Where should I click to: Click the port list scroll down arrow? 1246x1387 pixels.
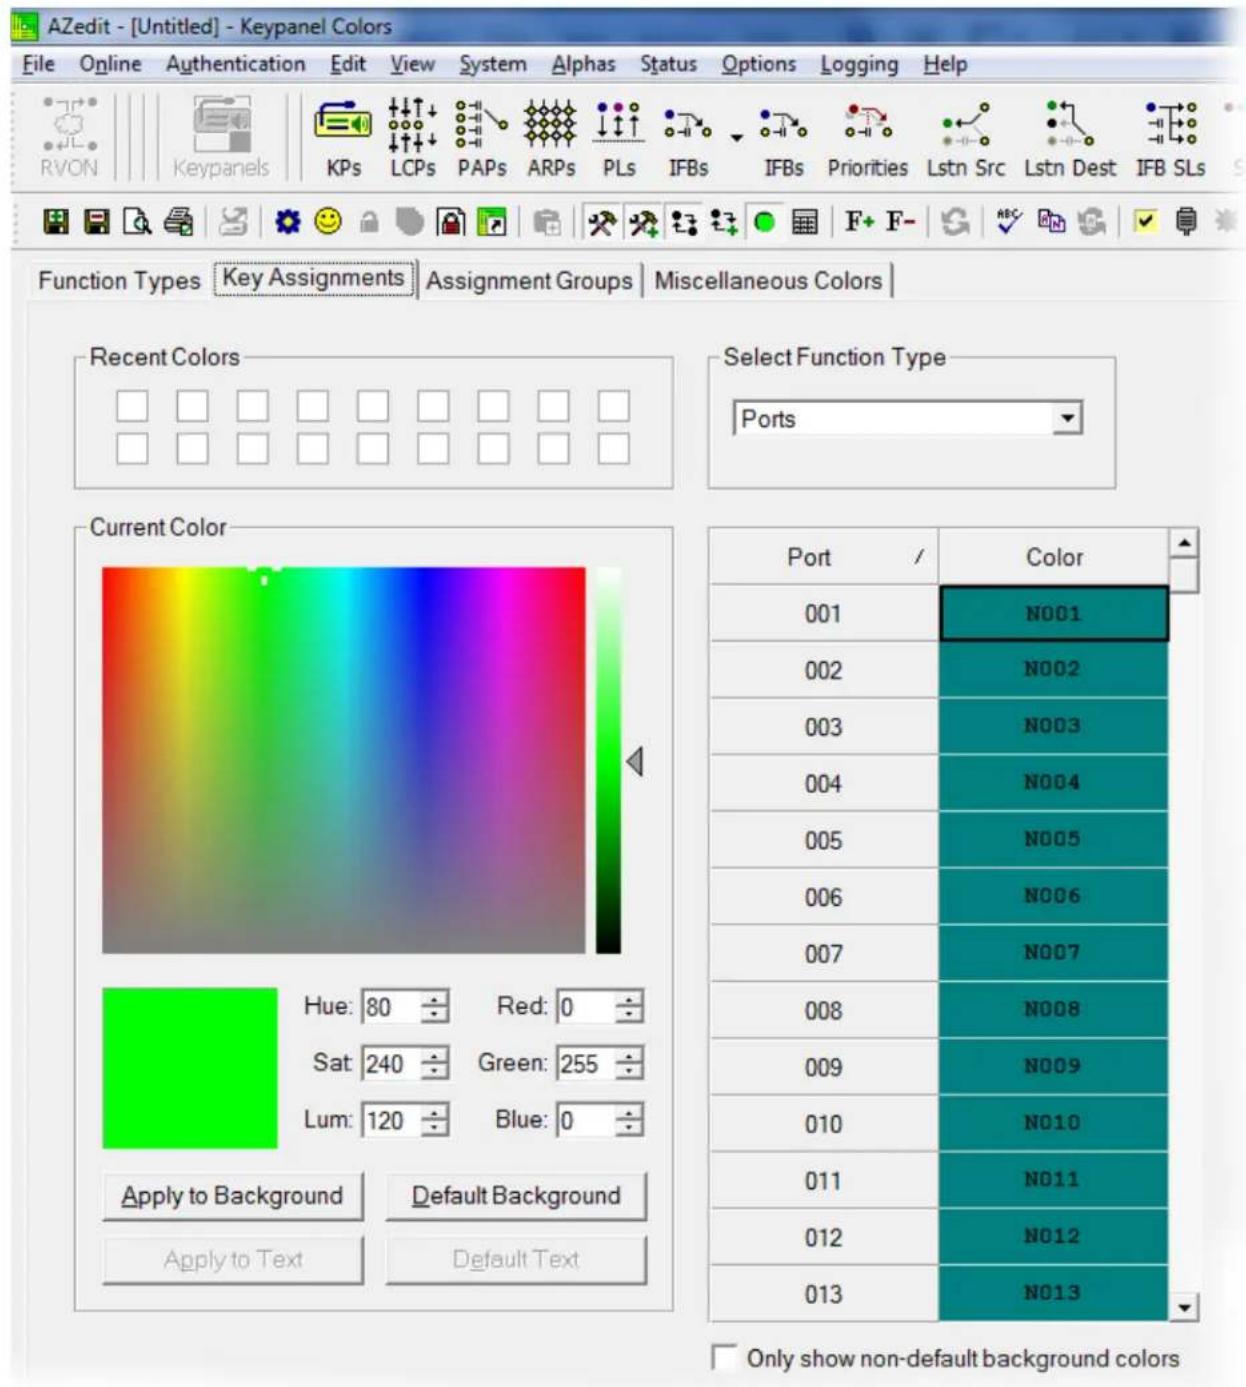tap(1184, 1306)
